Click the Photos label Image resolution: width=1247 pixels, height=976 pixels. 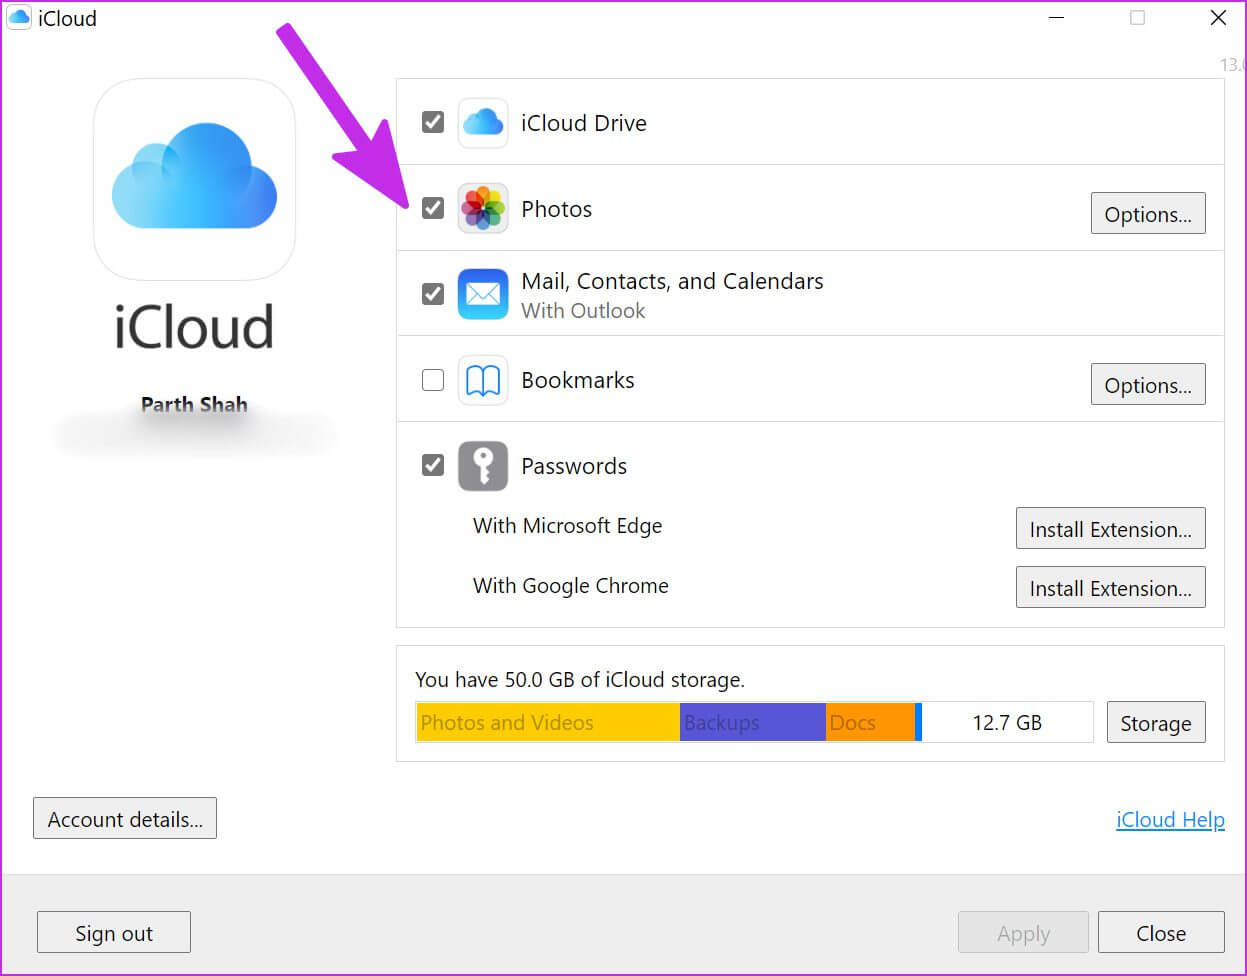coord(557,209)
